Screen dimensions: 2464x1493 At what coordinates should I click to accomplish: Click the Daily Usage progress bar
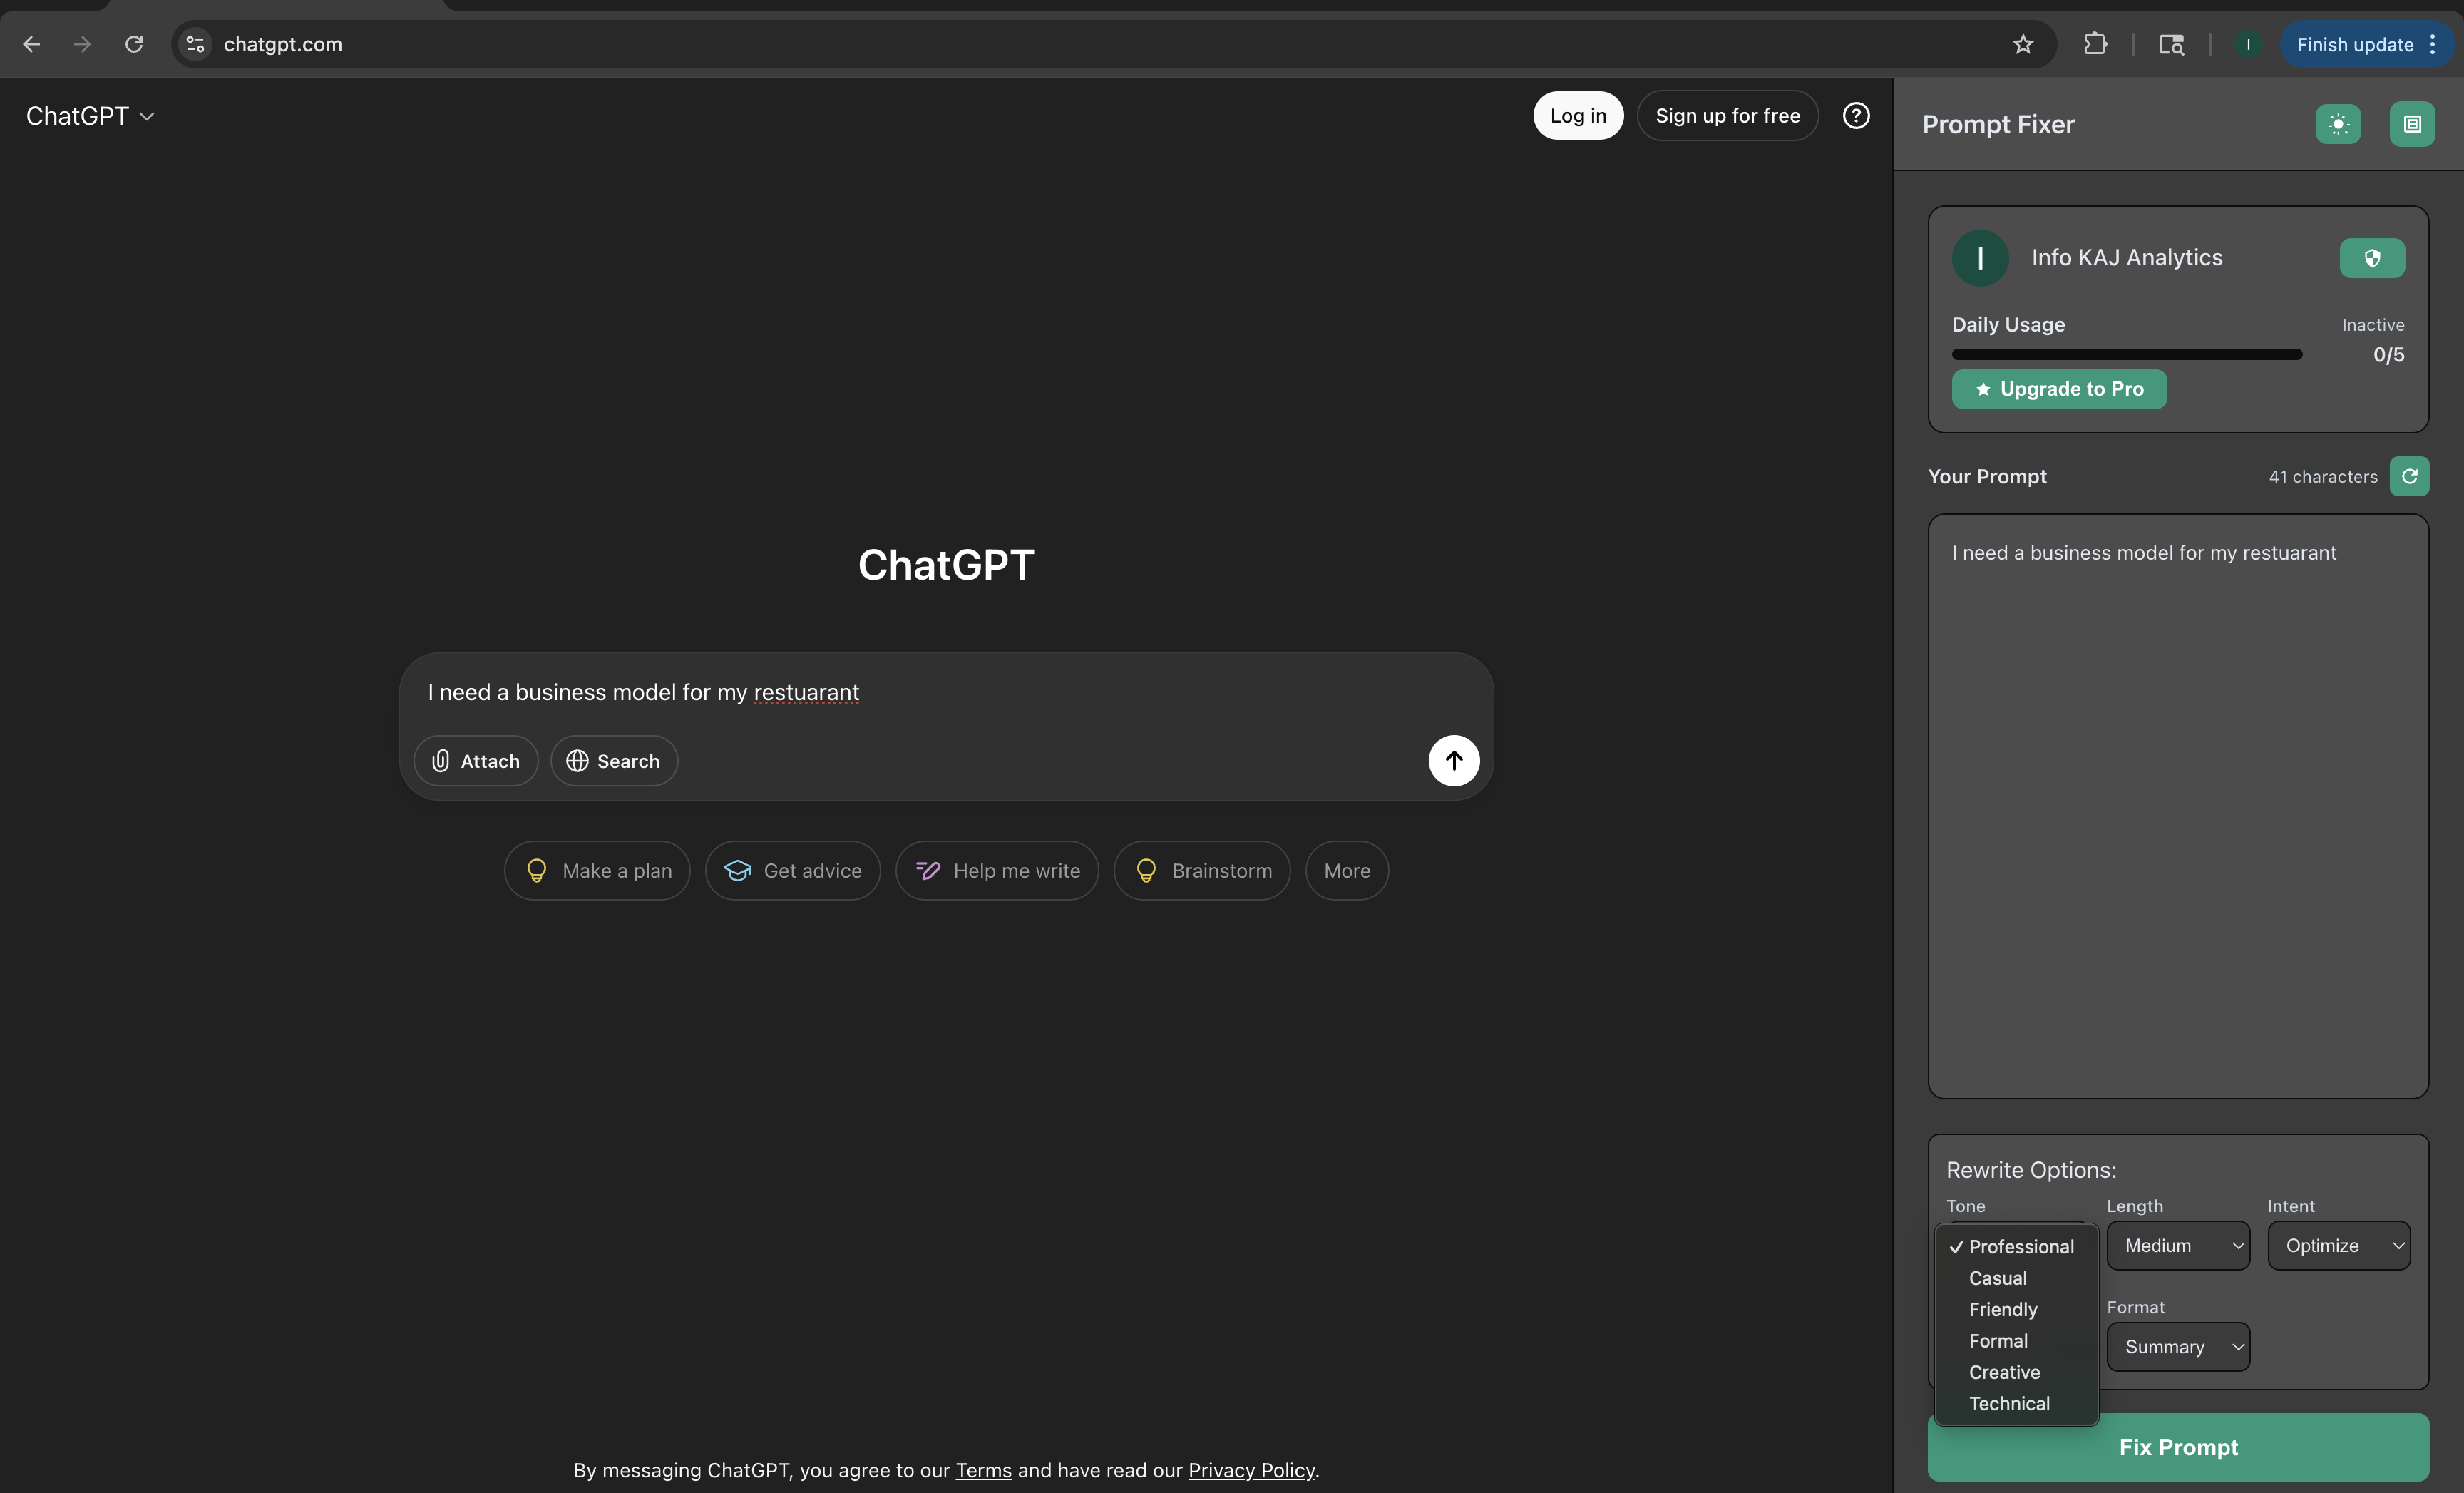click(2127, 354)
